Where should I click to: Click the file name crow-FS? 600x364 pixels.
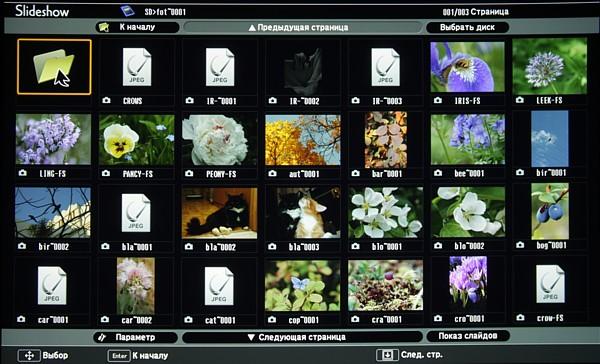tap(549, 318)
